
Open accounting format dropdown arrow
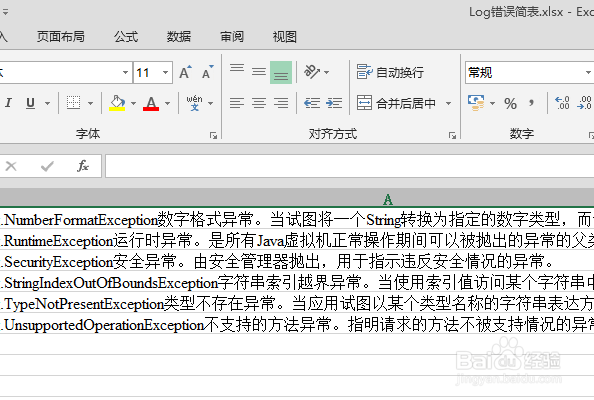(492, 103)
